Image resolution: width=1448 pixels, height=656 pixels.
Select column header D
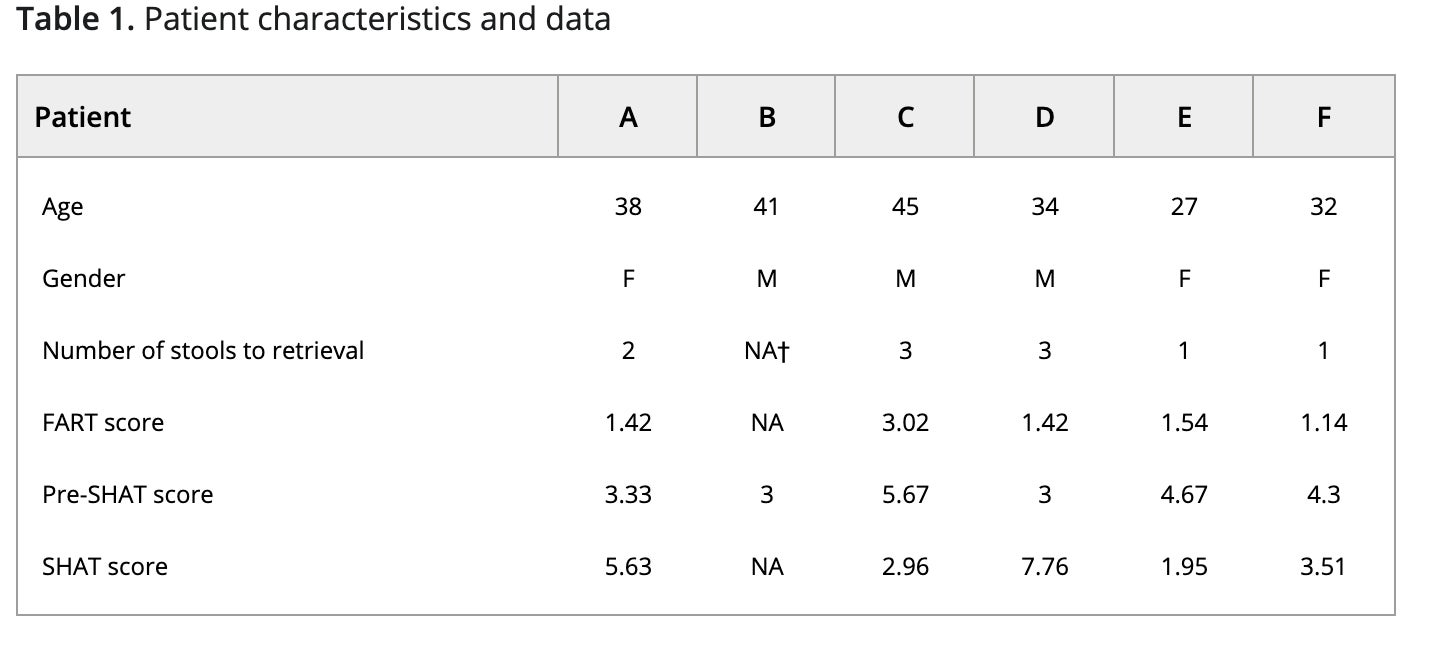(x=1044, y=117)
